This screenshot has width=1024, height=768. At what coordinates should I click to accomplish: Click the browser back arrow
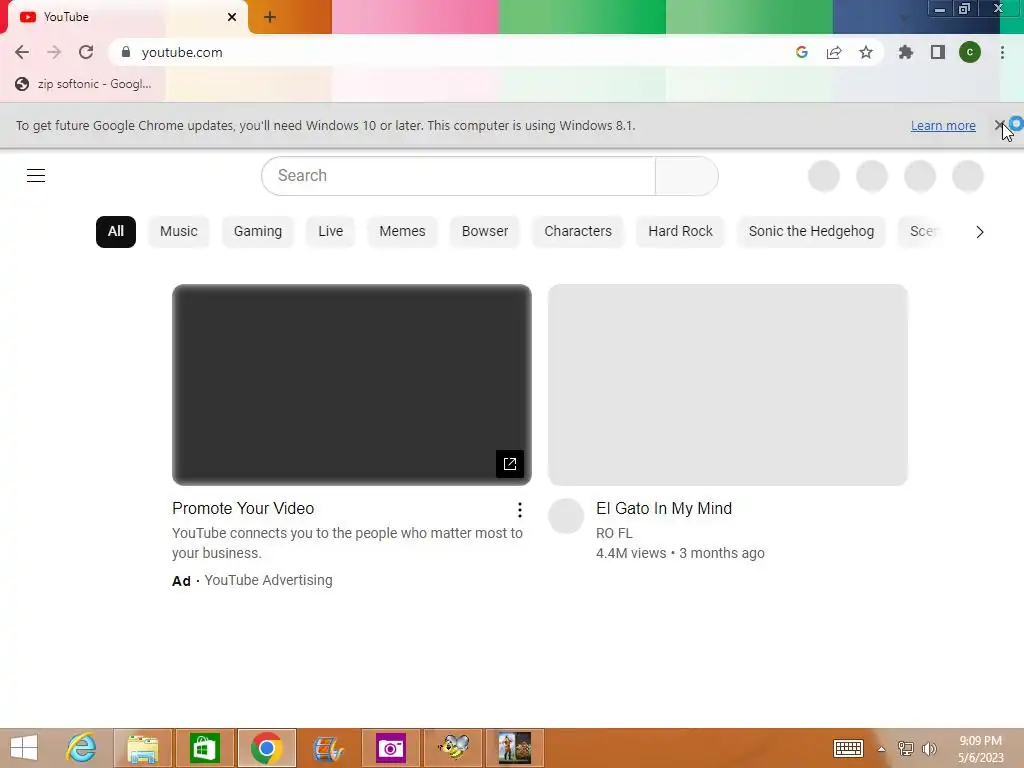pos(22,52)
